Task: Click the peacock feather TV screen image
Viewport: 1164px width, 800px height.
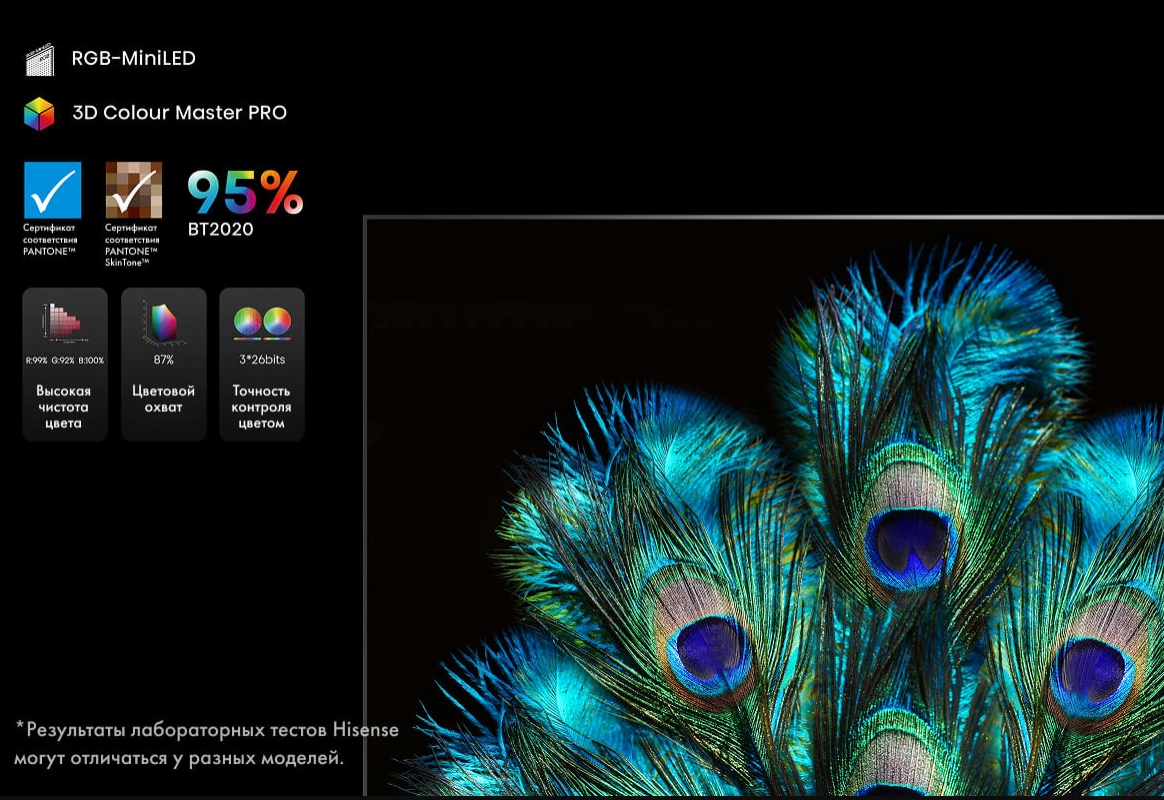Action: pyautogui.click(x=765, y=506)
